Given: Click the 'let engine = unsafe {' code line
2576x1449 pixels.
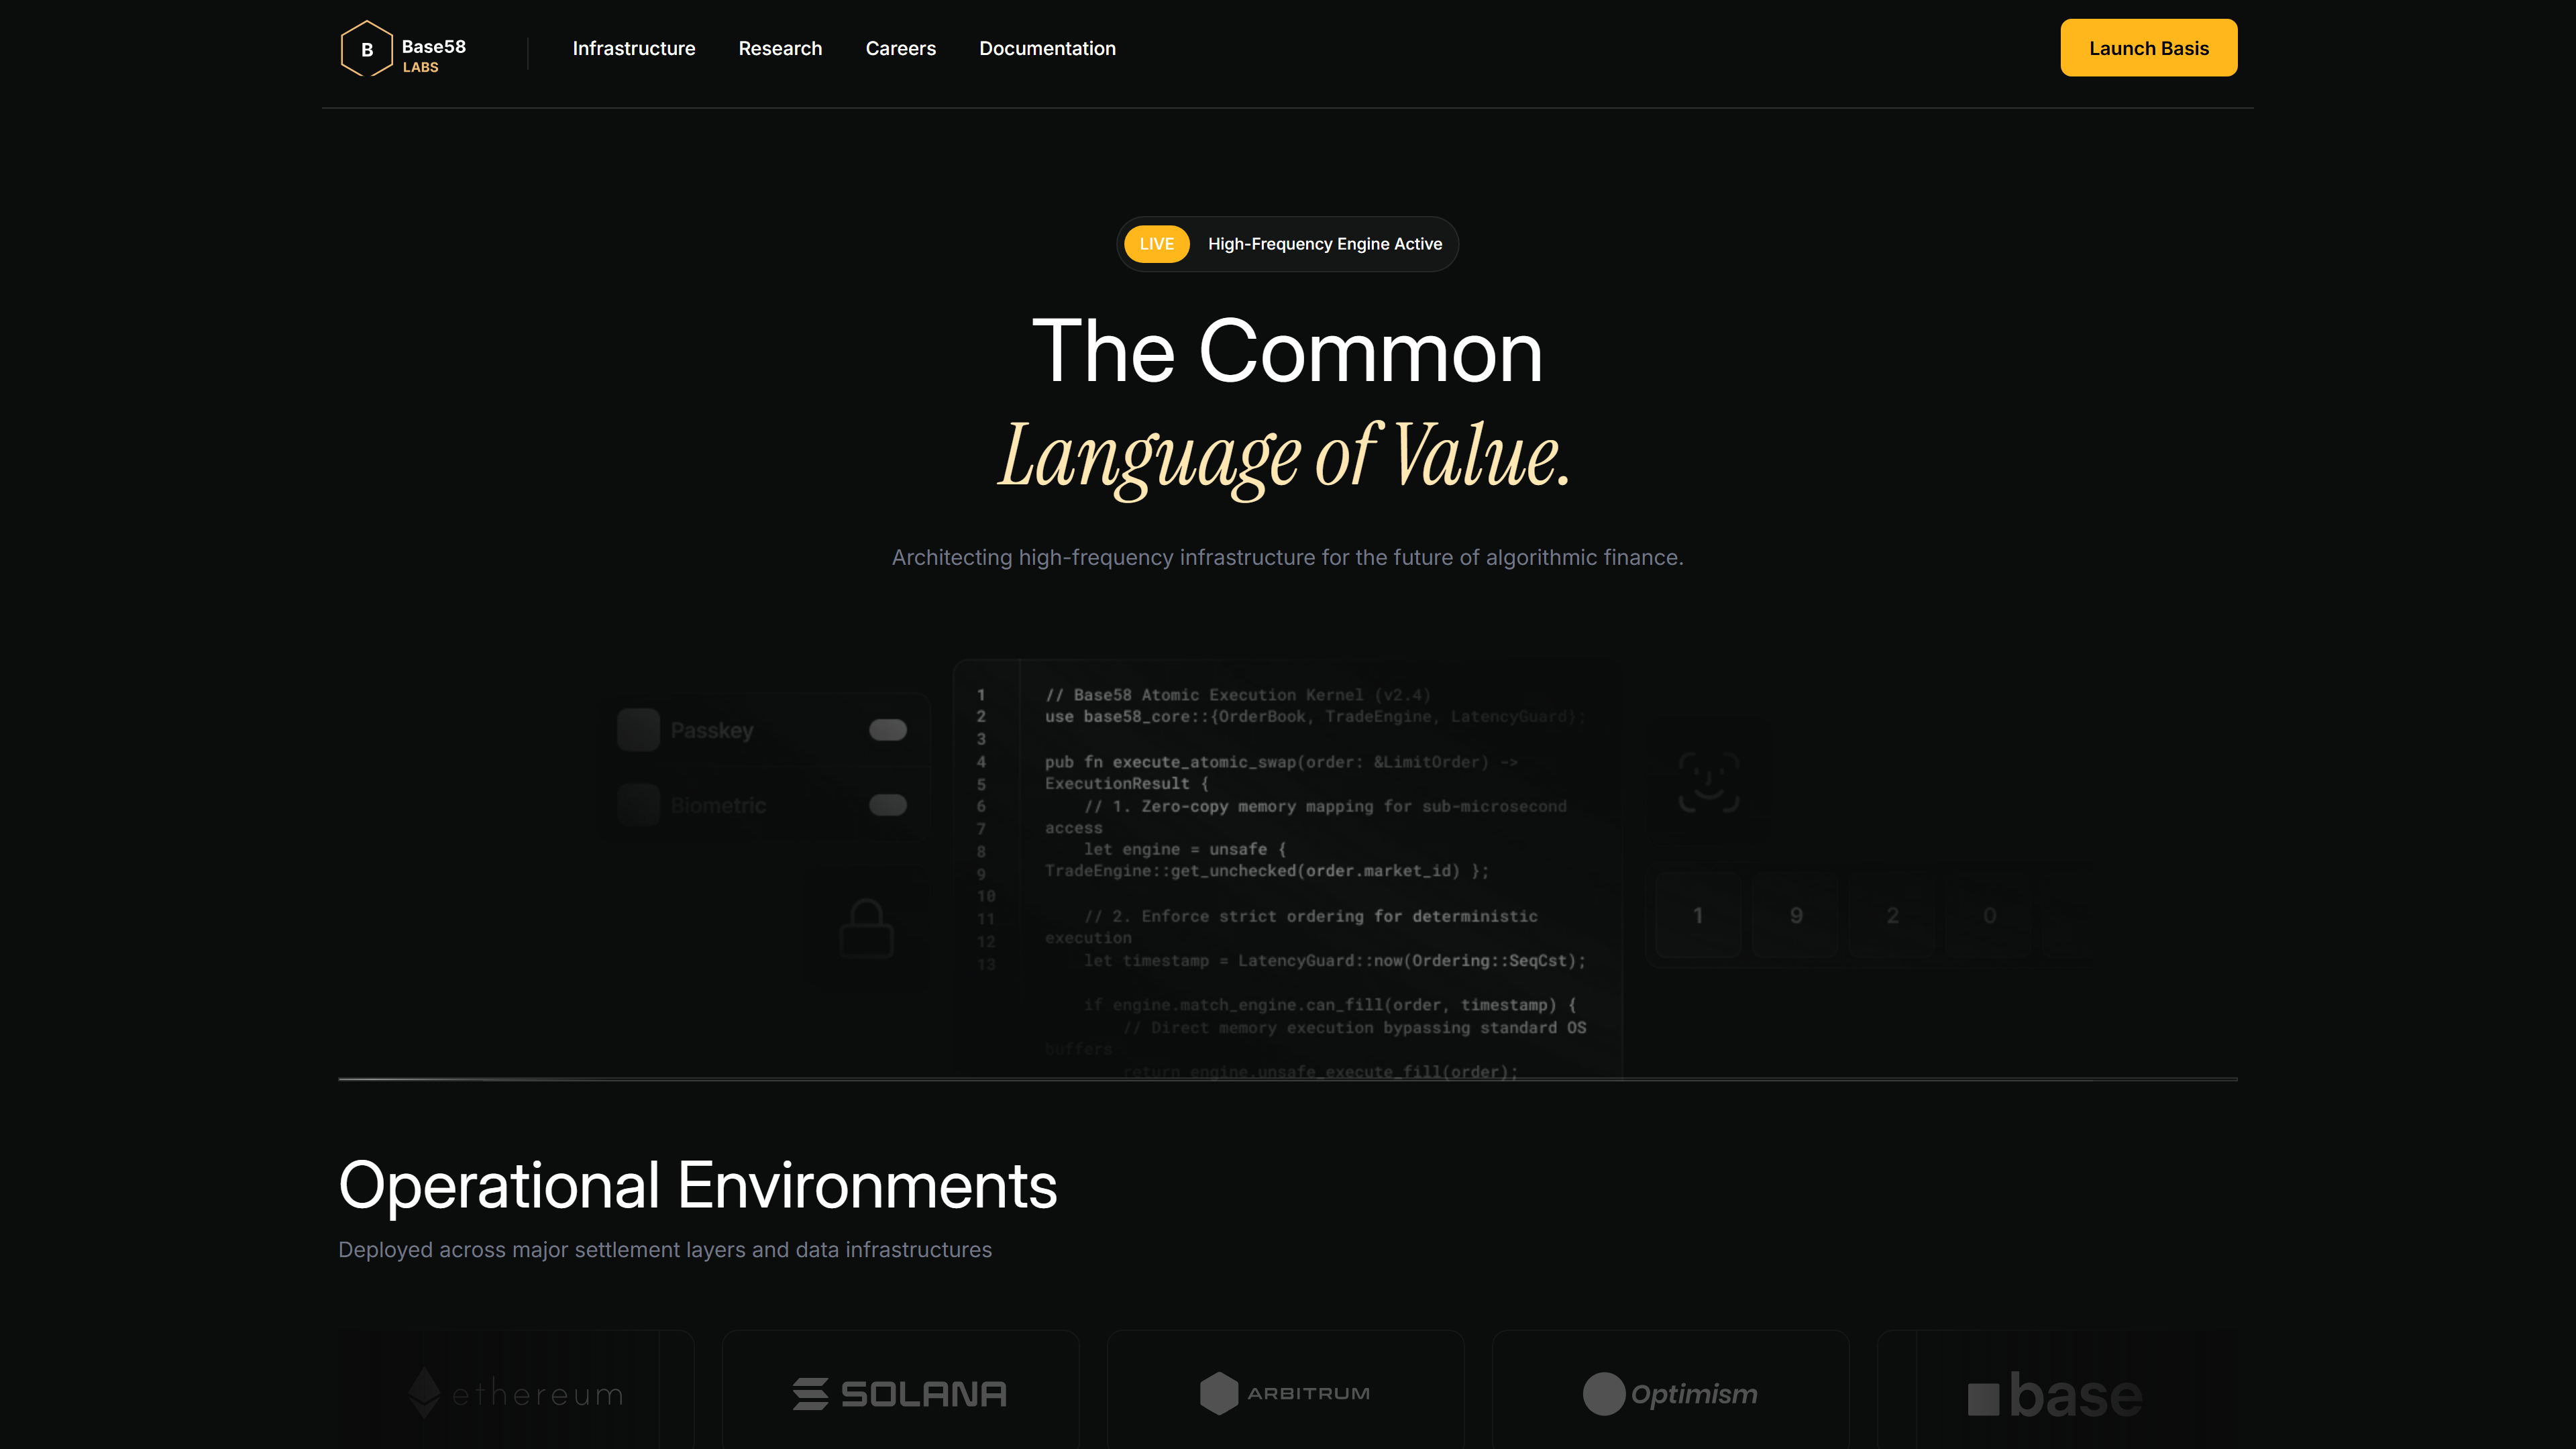Looking at the screenshot, I should pos(1185,849).
